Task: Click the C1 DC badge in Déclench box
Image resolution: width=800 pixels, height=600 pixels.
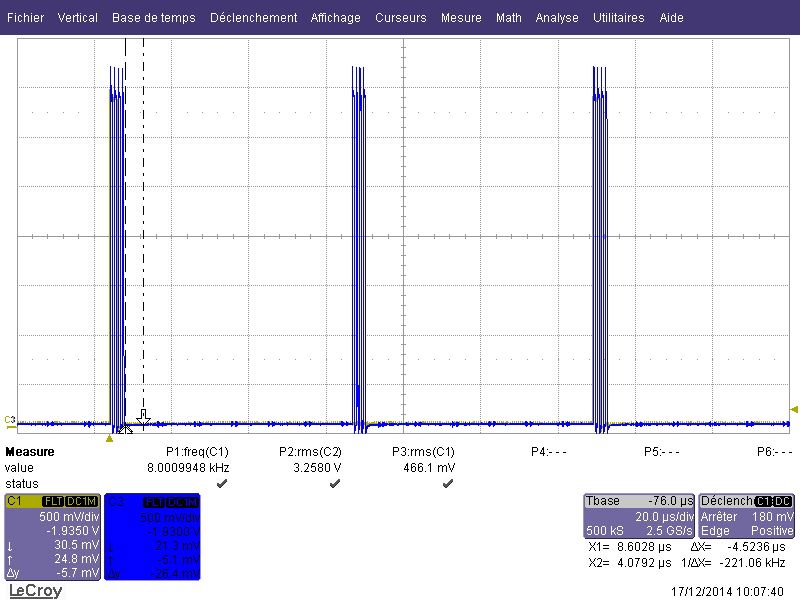Action: point(773,502)
